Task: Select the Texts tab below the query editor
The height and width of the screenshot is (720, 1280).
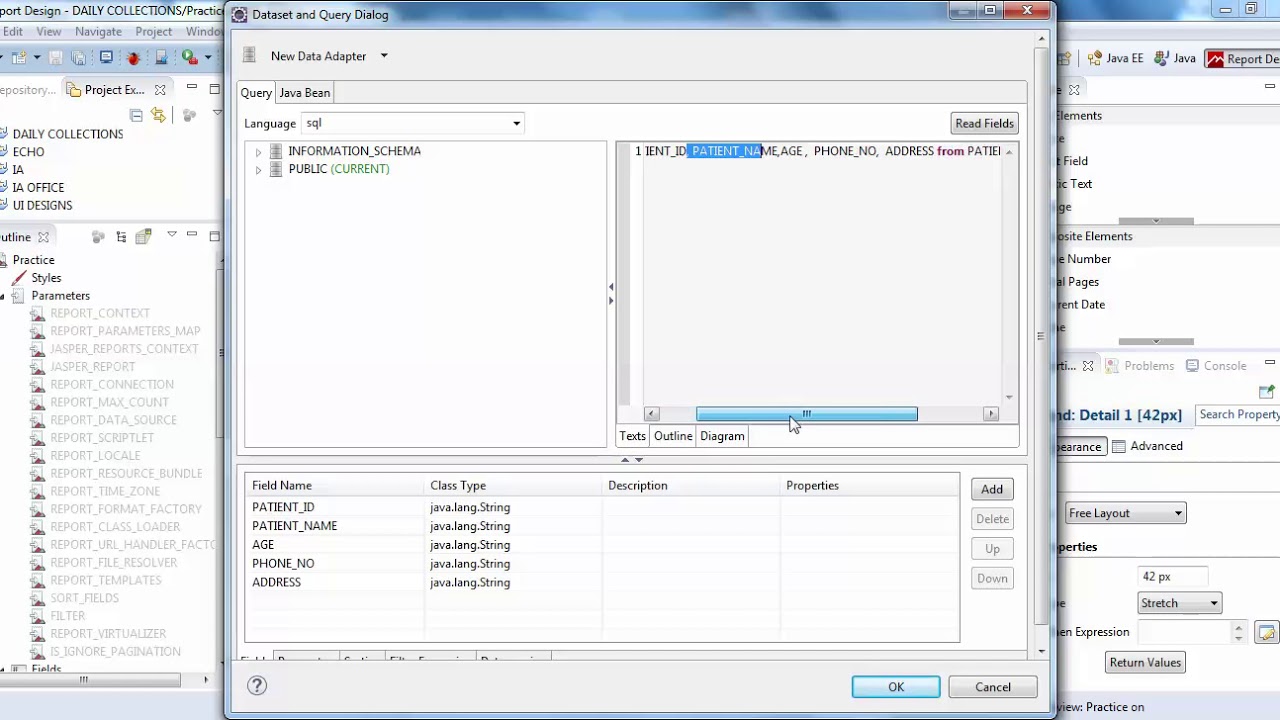Action: 632,436
